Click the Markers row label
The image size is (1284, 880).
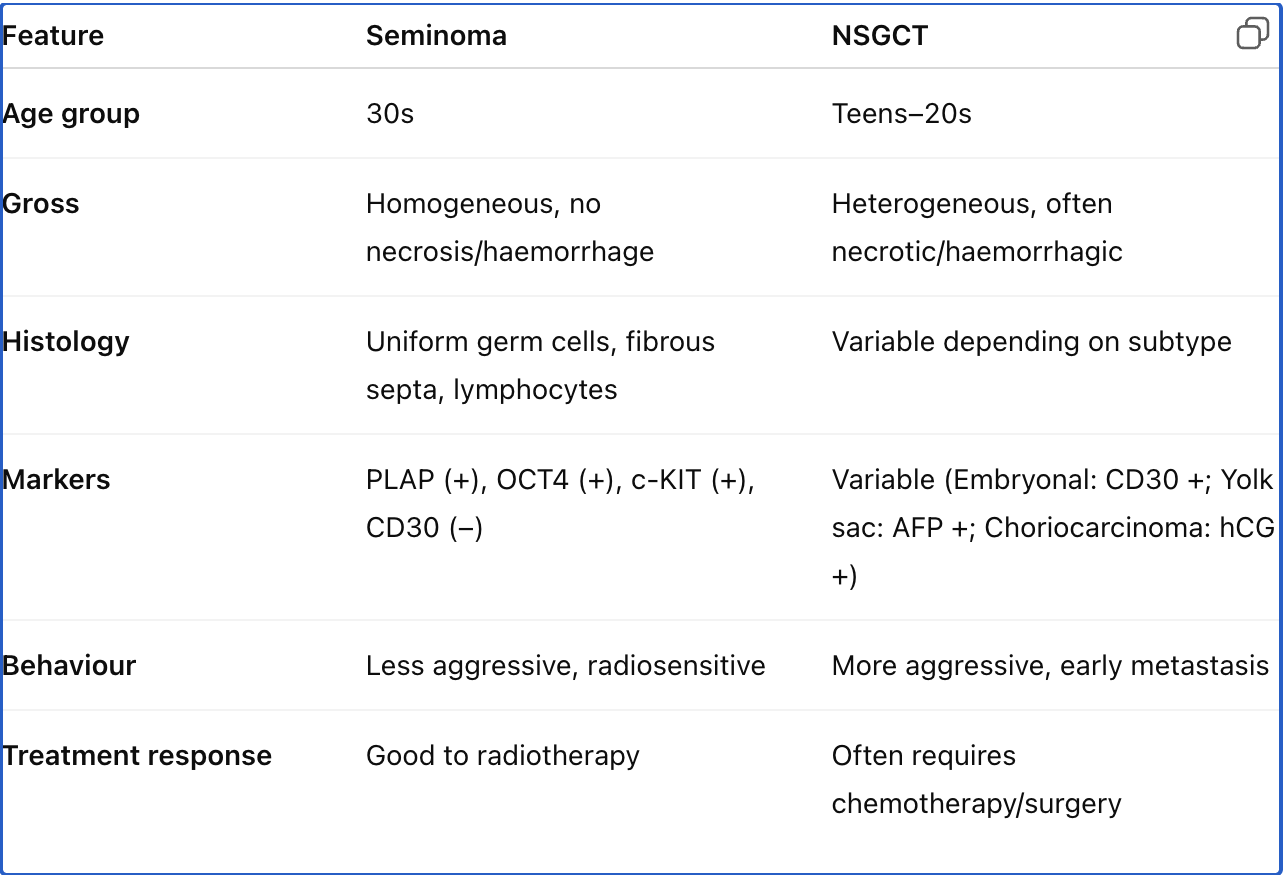56,479
